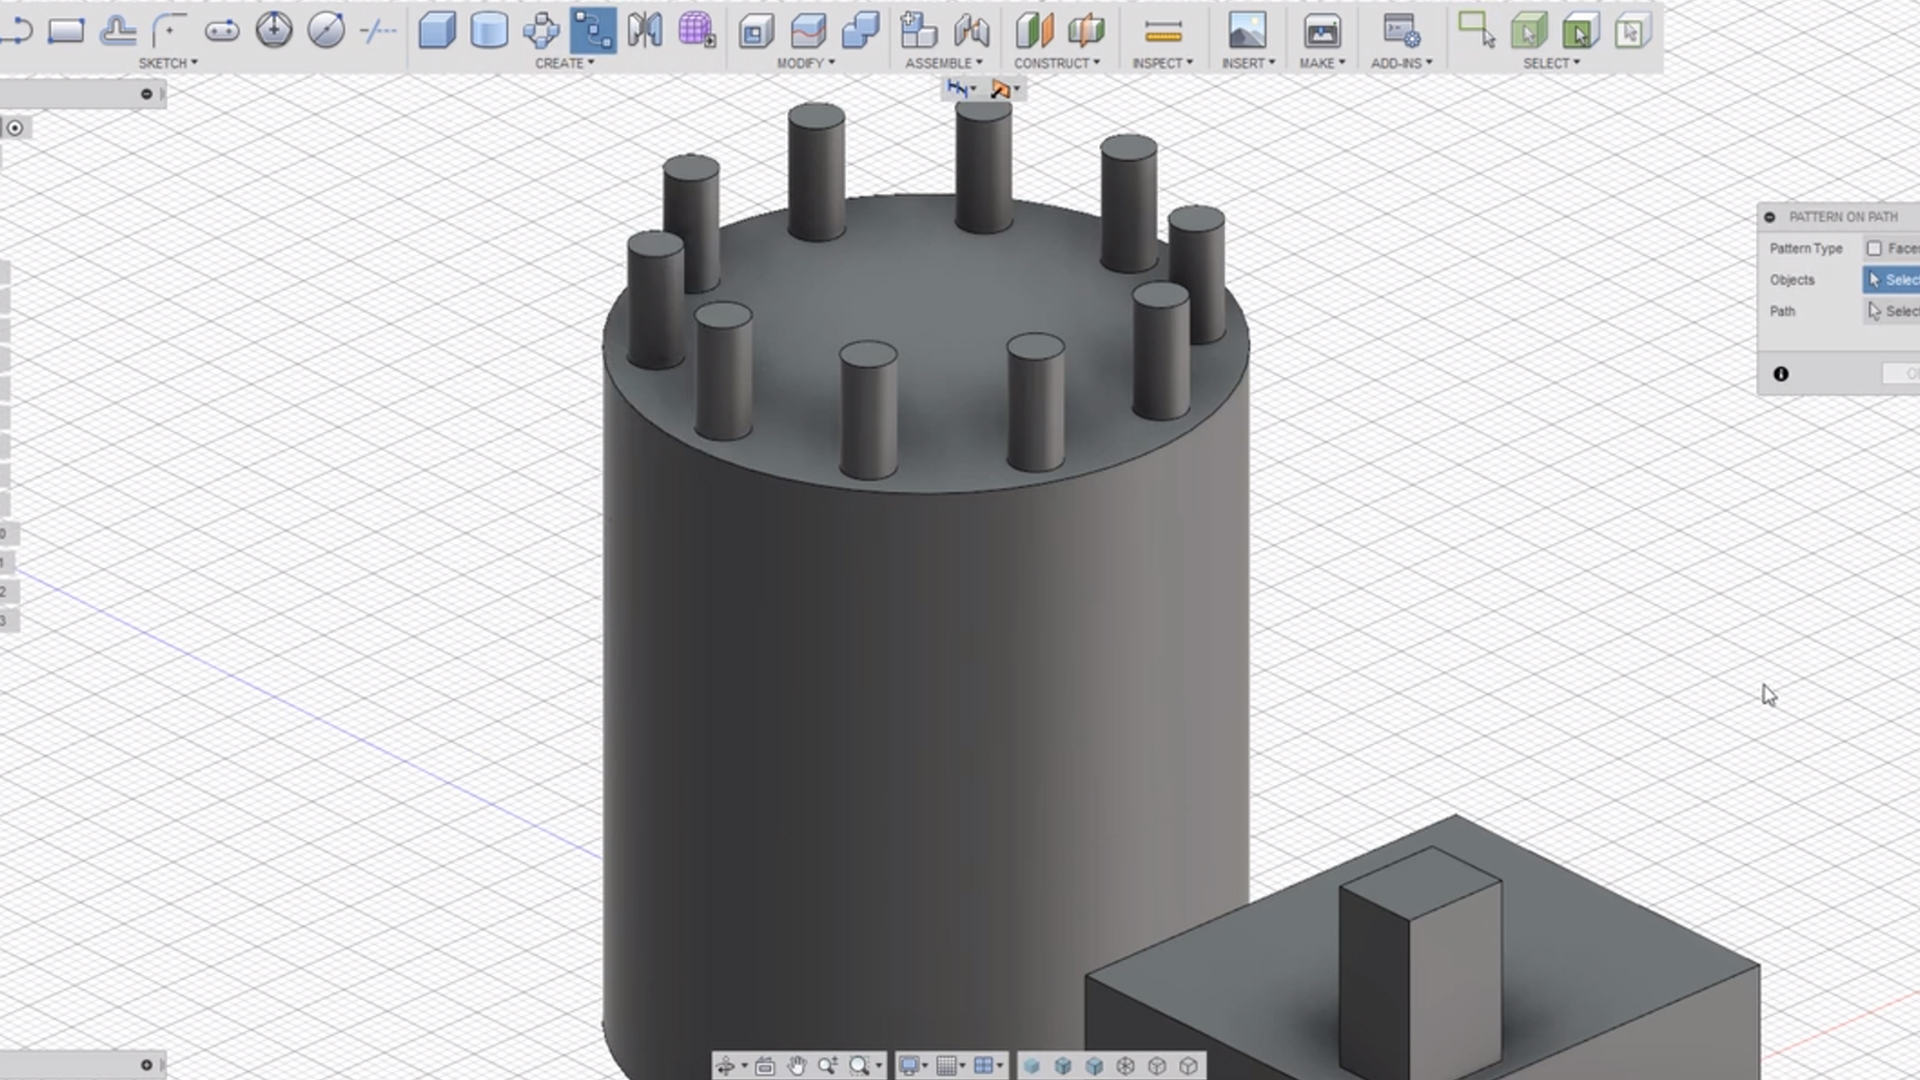Expand the Create dropdown menu
Viewport: 1920px width, 1080px height.
tap(565, 62)
